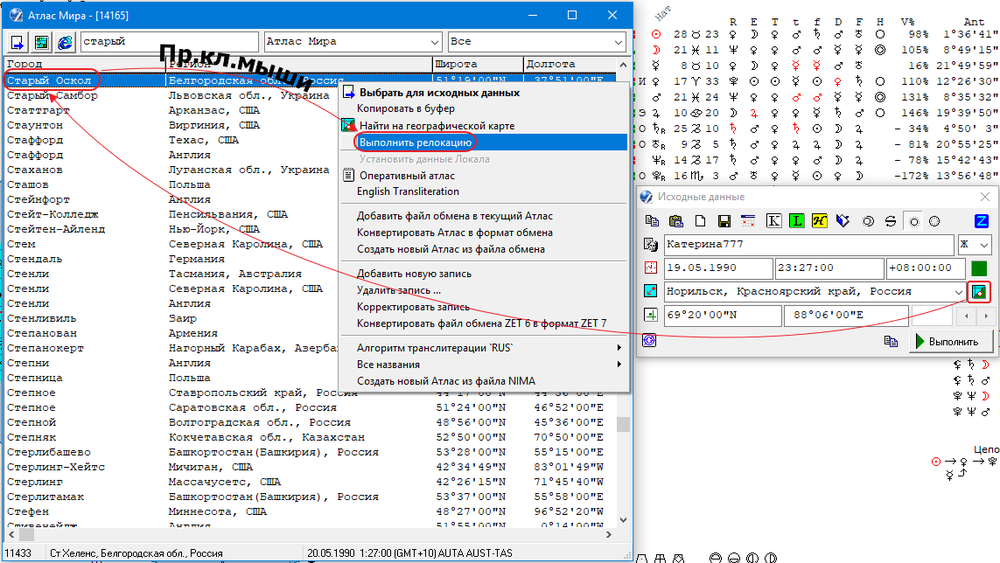Image resolution: width=1000 pixels, height=563 pixels.
Task: Click the select-for-source-data icon in the Atlas toolbar
Action: [x=17, y=42]
